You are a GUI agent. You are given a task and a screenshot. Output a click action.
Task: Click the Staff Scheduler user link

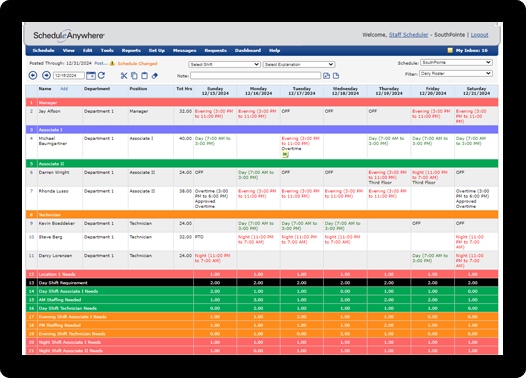408,35
